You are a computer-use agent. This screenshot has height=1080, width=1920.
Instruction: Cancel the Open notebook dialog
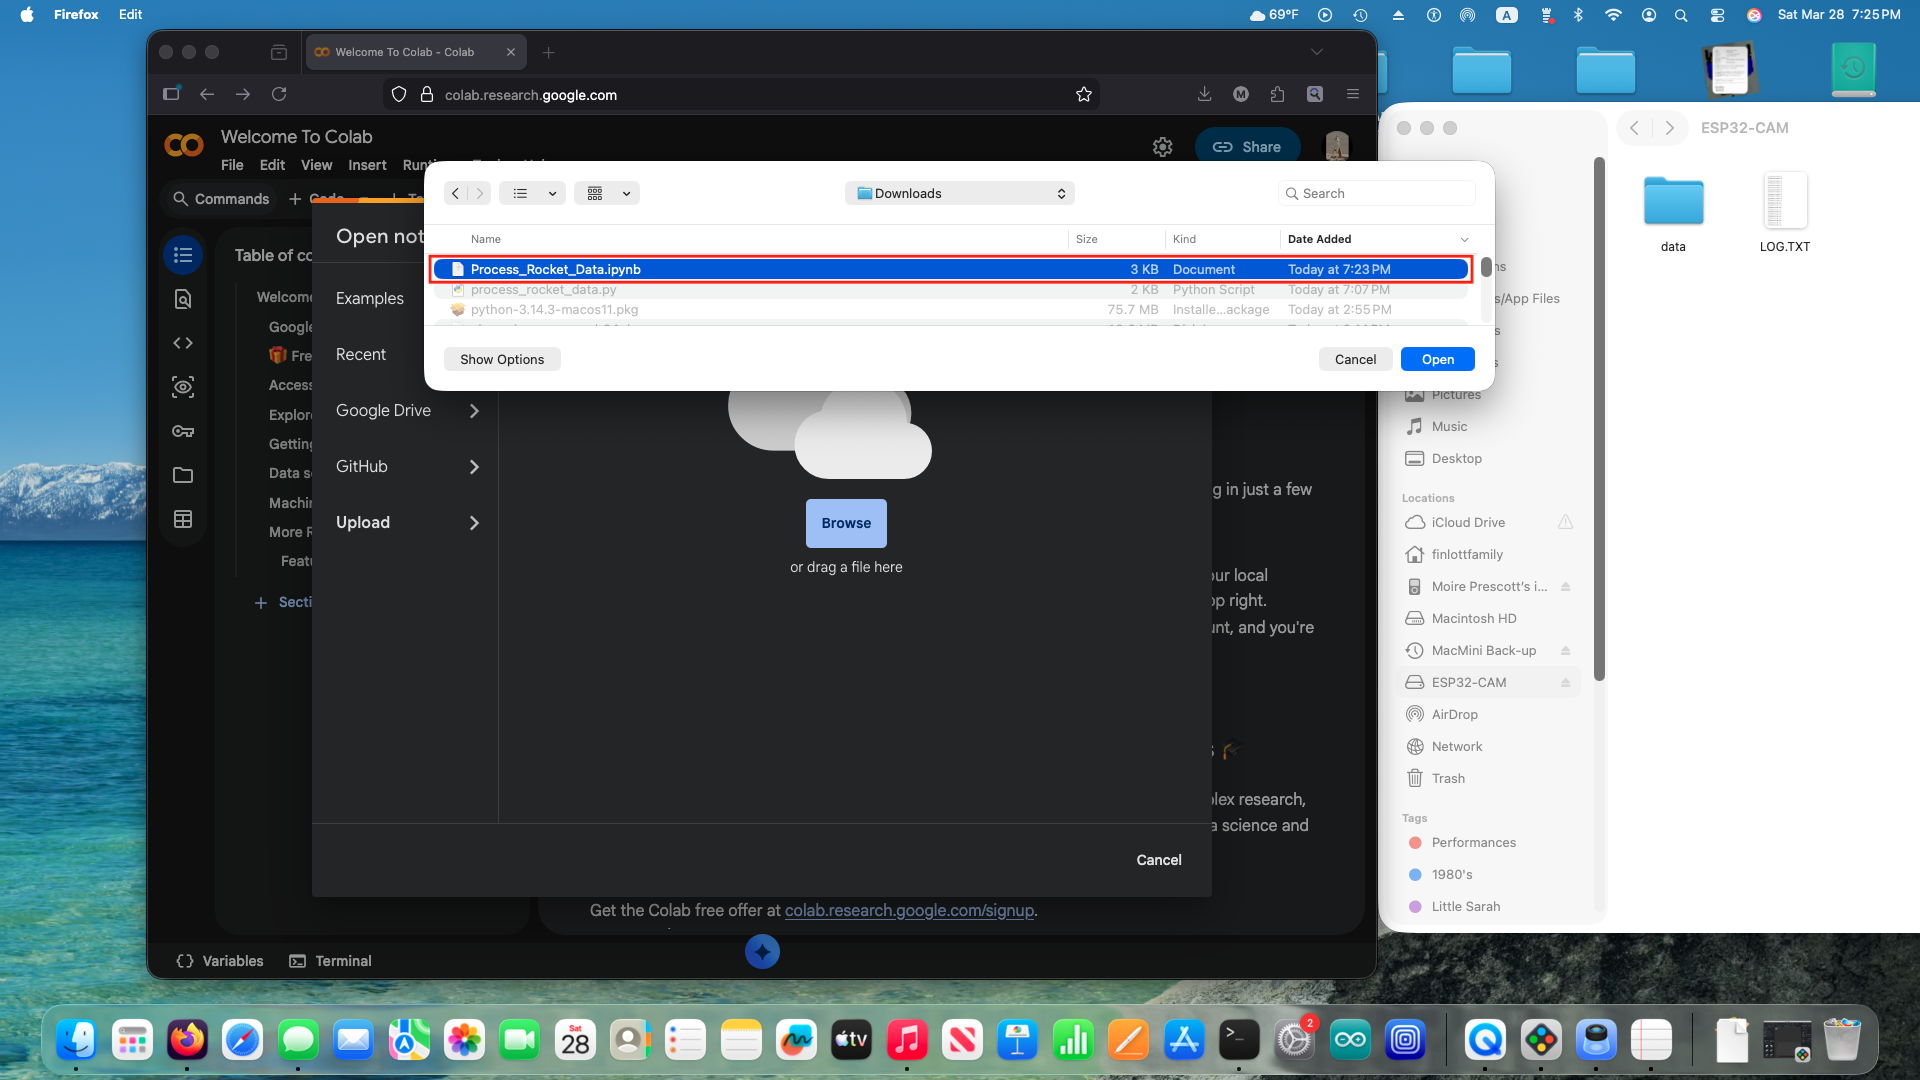point(1159,860)
